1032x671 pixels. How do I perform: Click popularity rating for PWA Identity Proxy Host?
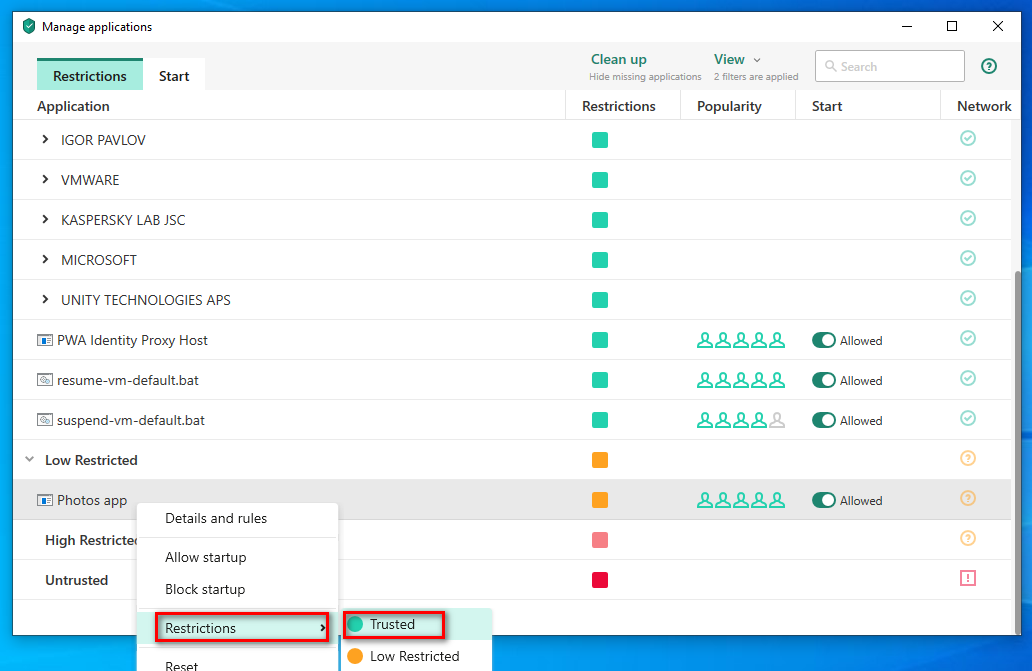[x=740, y=340]
